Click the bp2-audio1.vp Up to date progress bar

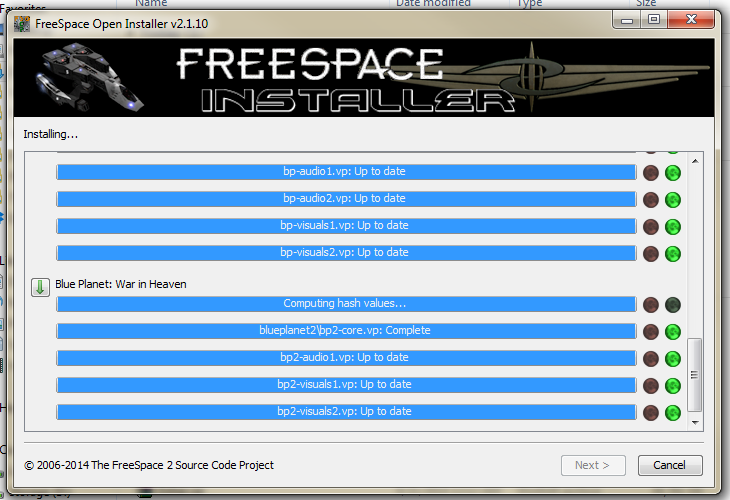(346, 358)
